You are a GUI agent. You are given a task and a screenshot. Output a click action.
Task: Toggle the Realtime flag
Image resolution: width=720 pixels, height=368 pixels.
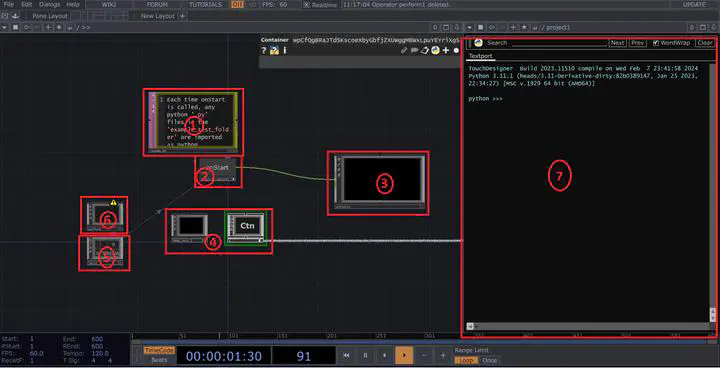[306, 5]
